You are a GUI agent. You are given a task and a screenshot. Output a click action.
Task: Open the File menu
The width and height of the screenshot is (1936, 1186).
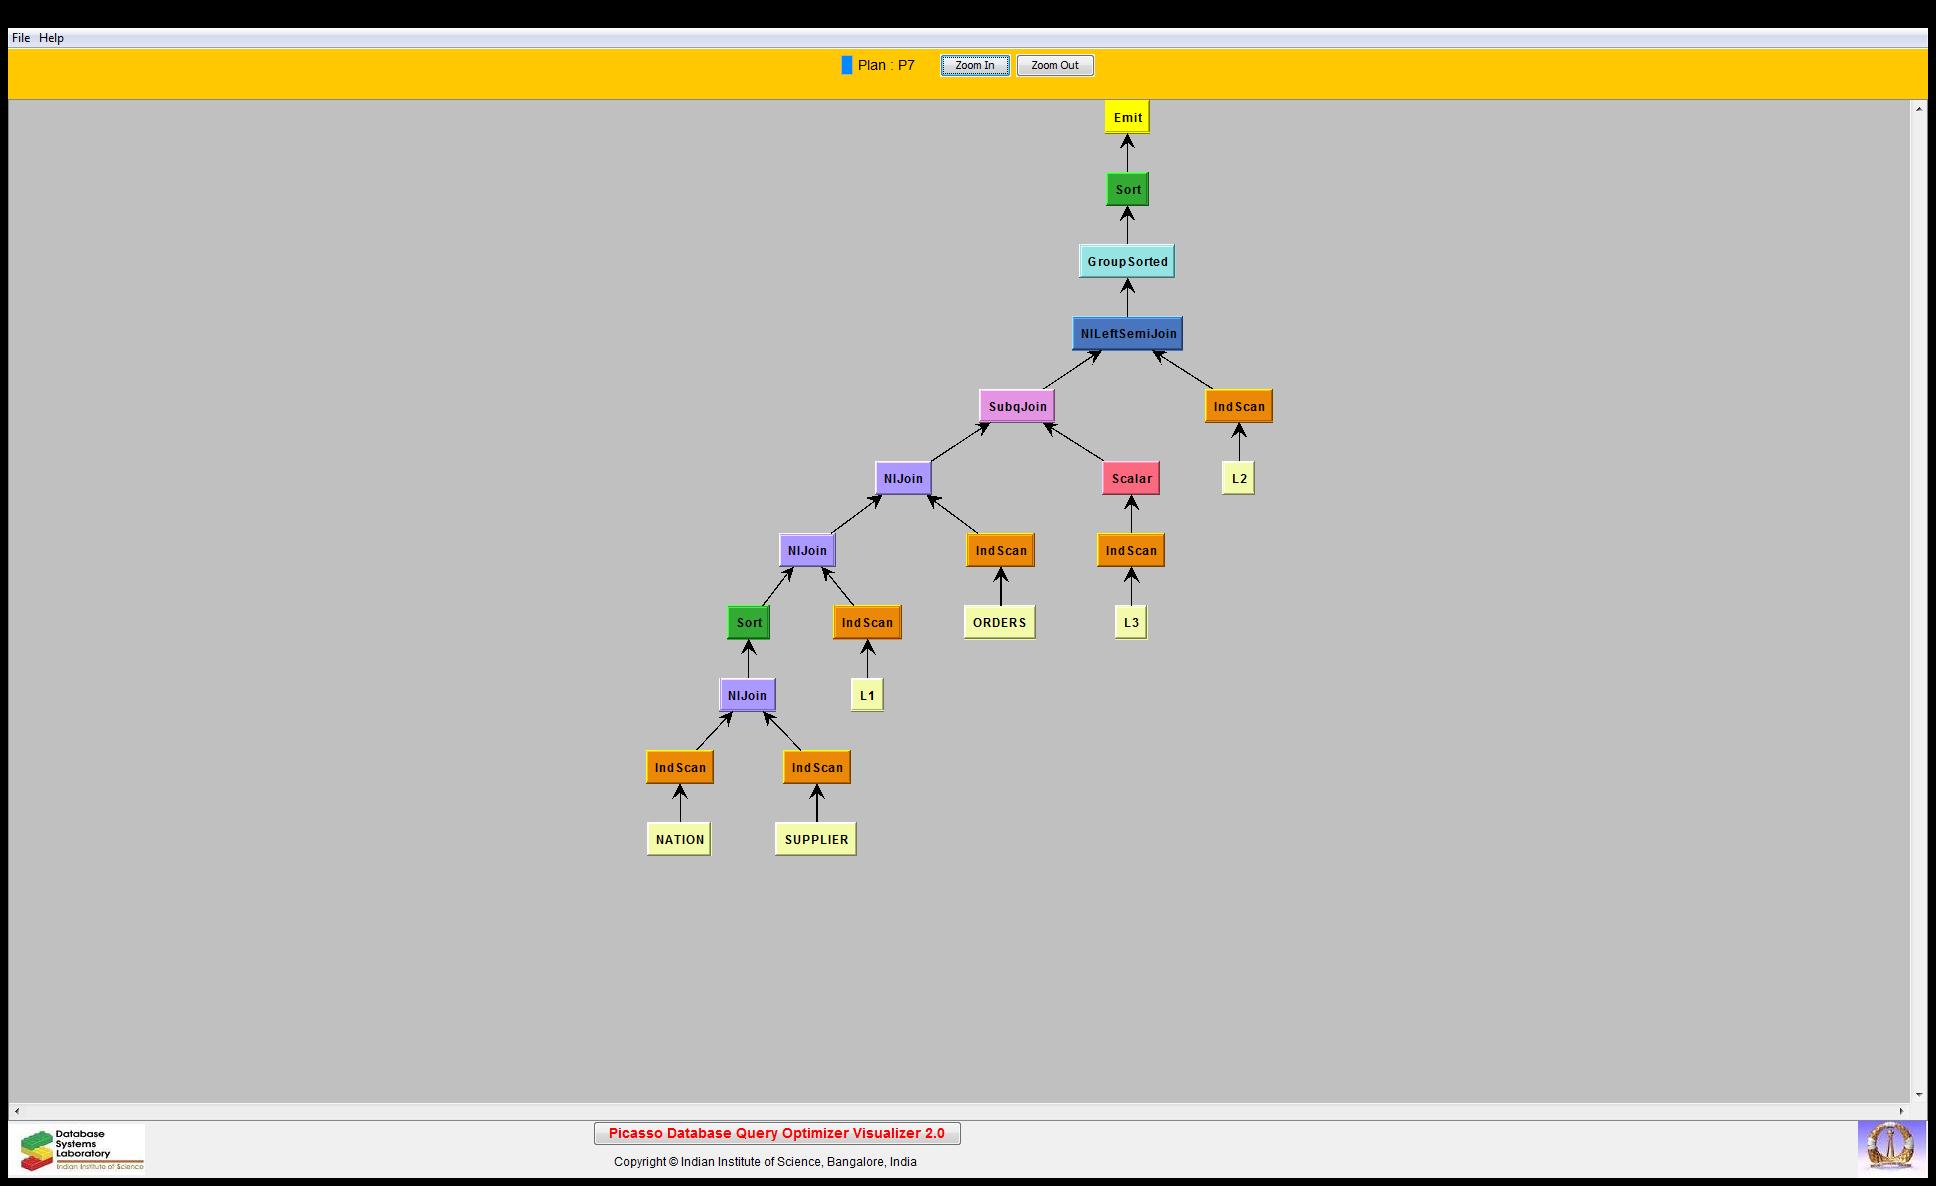point(21,38)
